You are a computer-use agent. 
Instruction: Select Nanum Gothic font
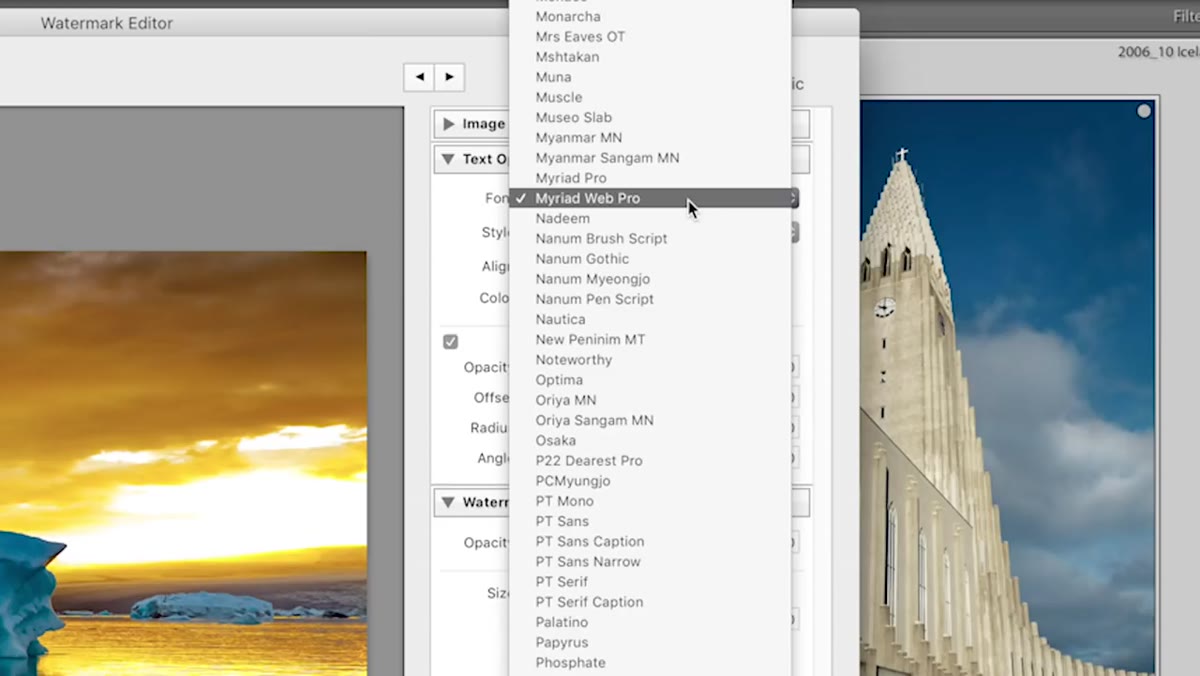coord(650,259)
